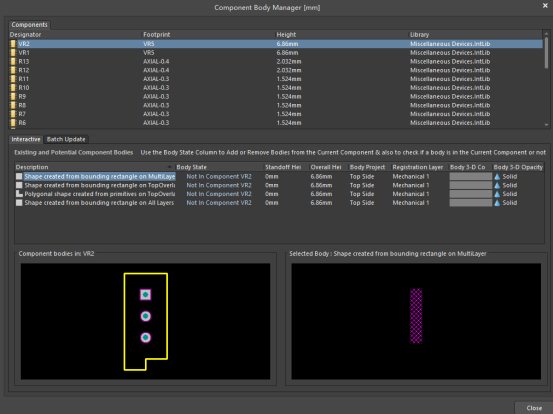
Task: Toggle the MultiLayer bounding rectangle shape checkbox
Action: point(19,176)
